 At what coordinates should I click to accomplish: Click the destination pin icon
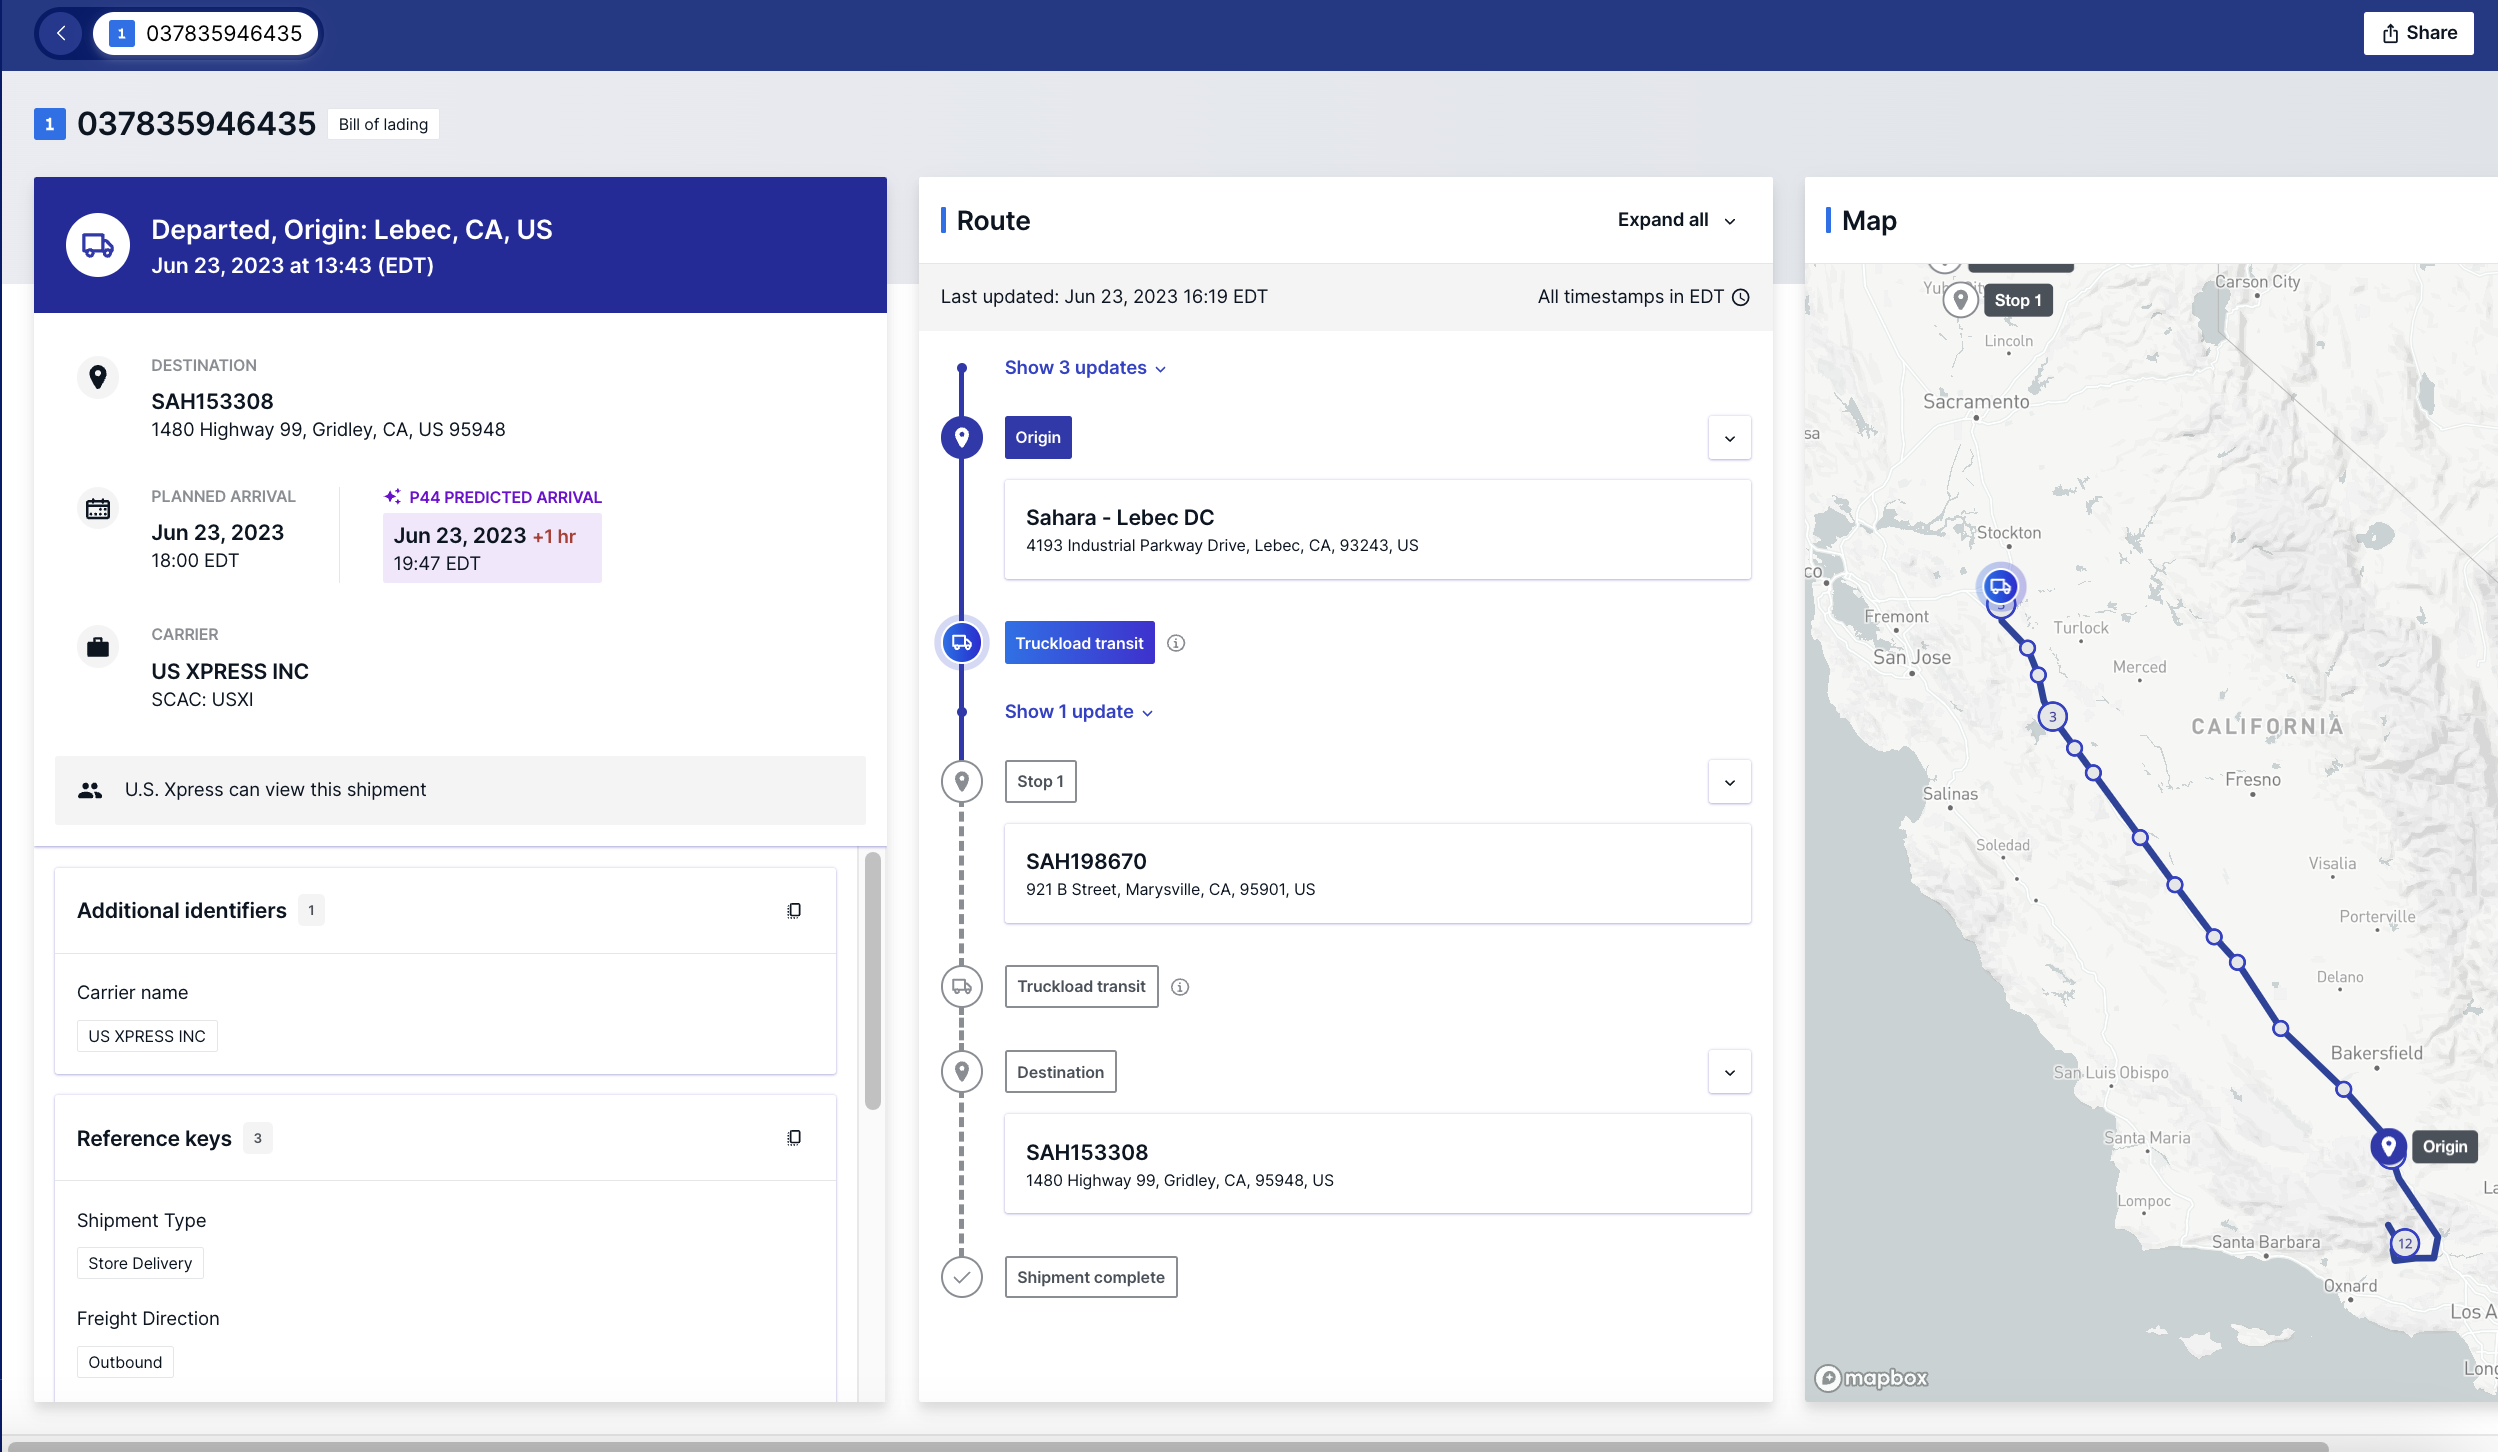click(x=98, y=377)
